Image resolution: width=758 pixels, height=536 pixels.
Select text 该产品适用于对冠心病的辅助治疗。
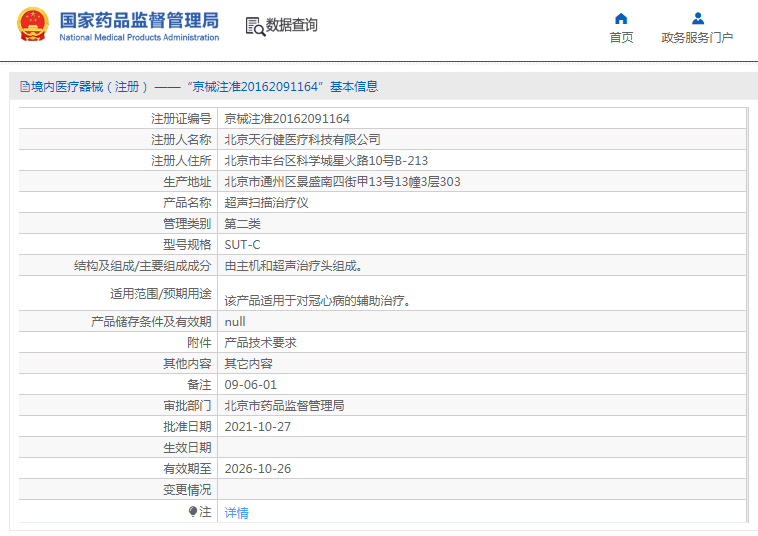coord(318,301)
